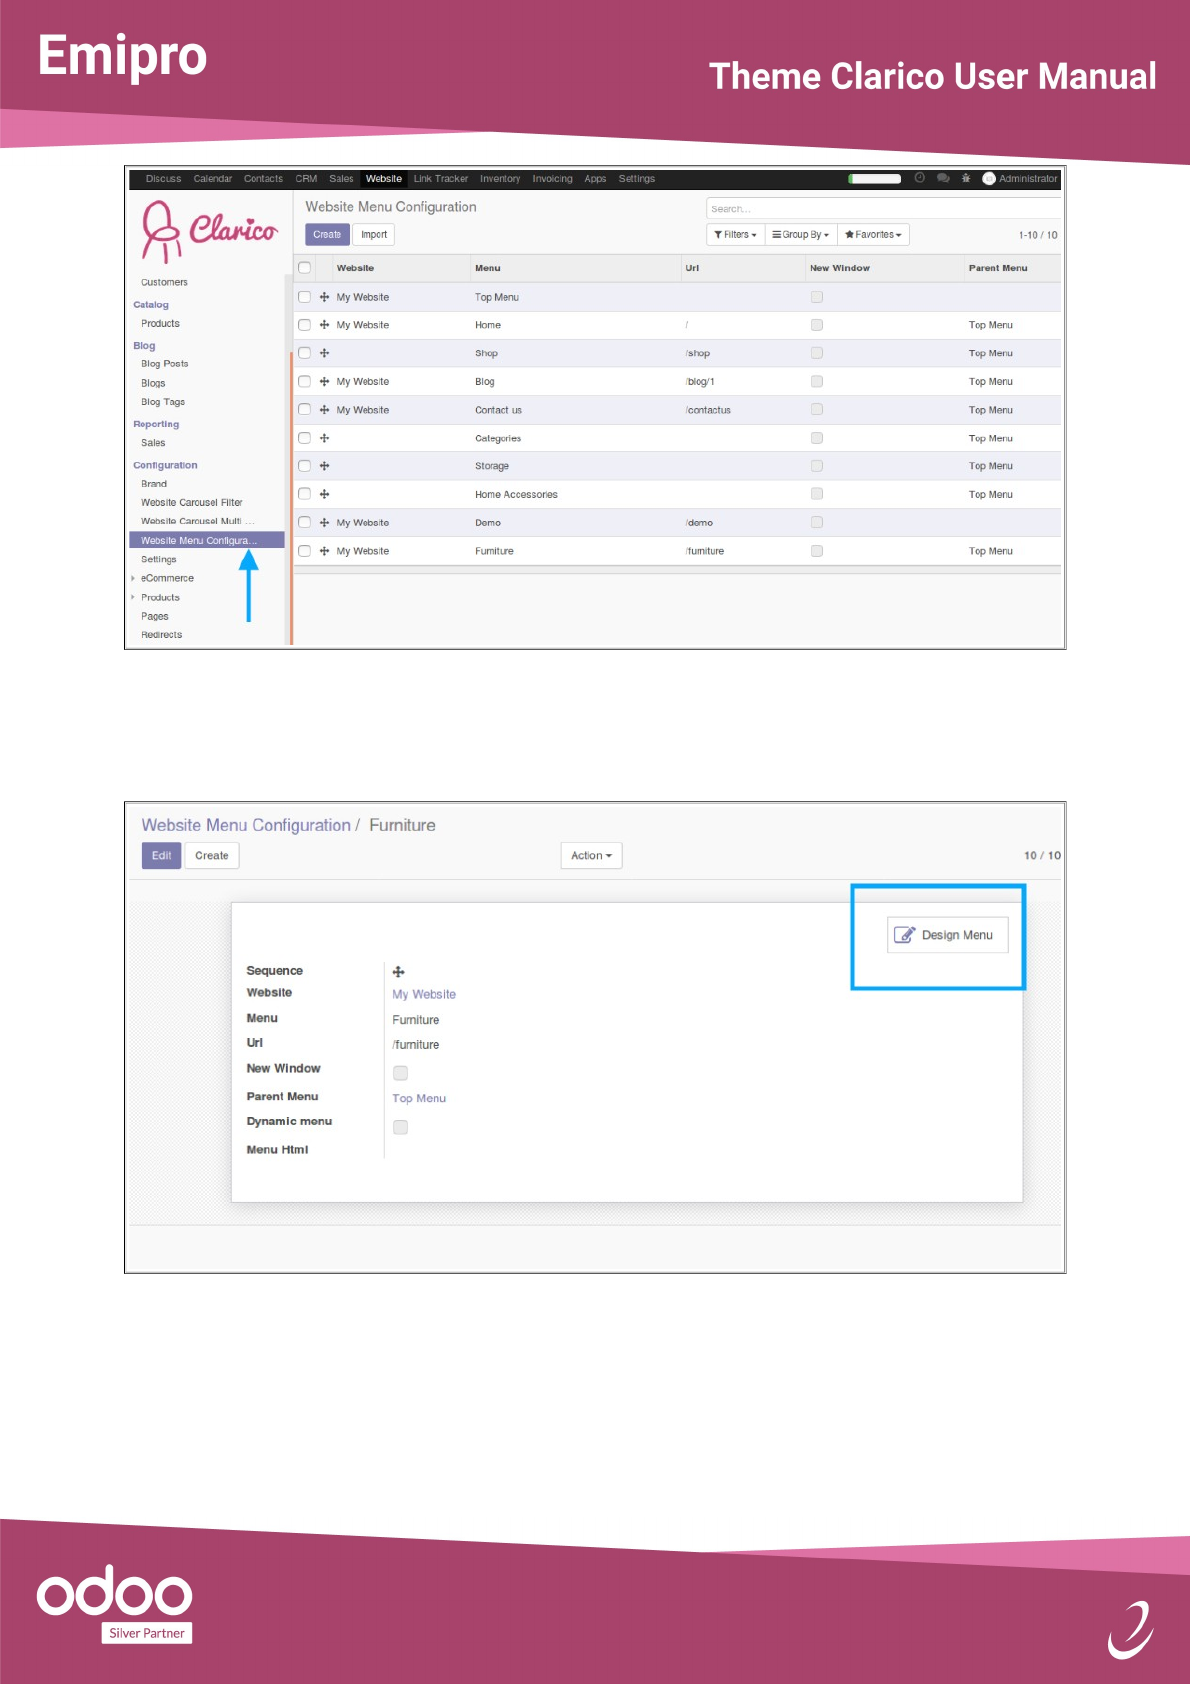Open the Link Tracker menu
The height and width of the screenshot is (1684, 1190).
pyautogui.click(x=441, y=179)
